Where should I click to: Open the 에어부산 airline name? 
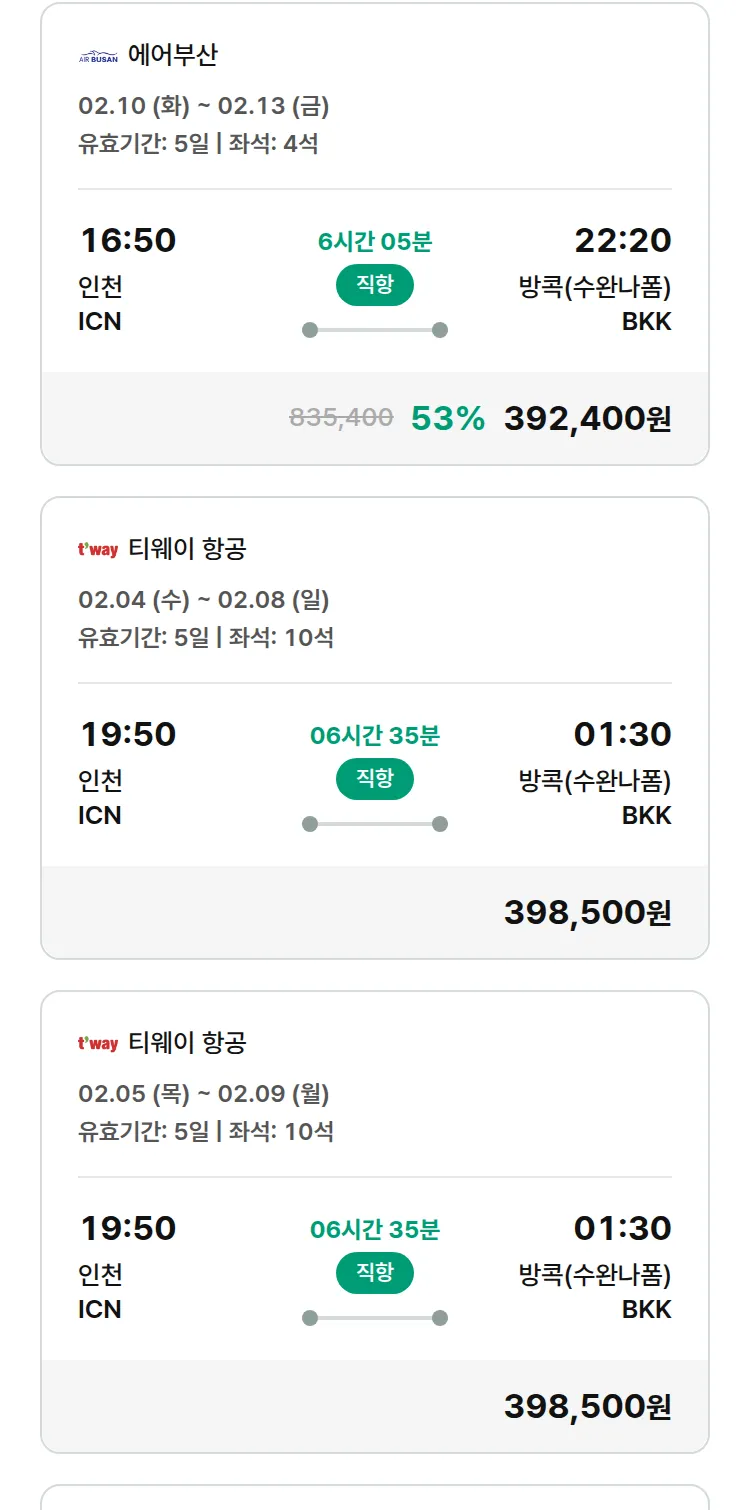[x=172, y=55]
